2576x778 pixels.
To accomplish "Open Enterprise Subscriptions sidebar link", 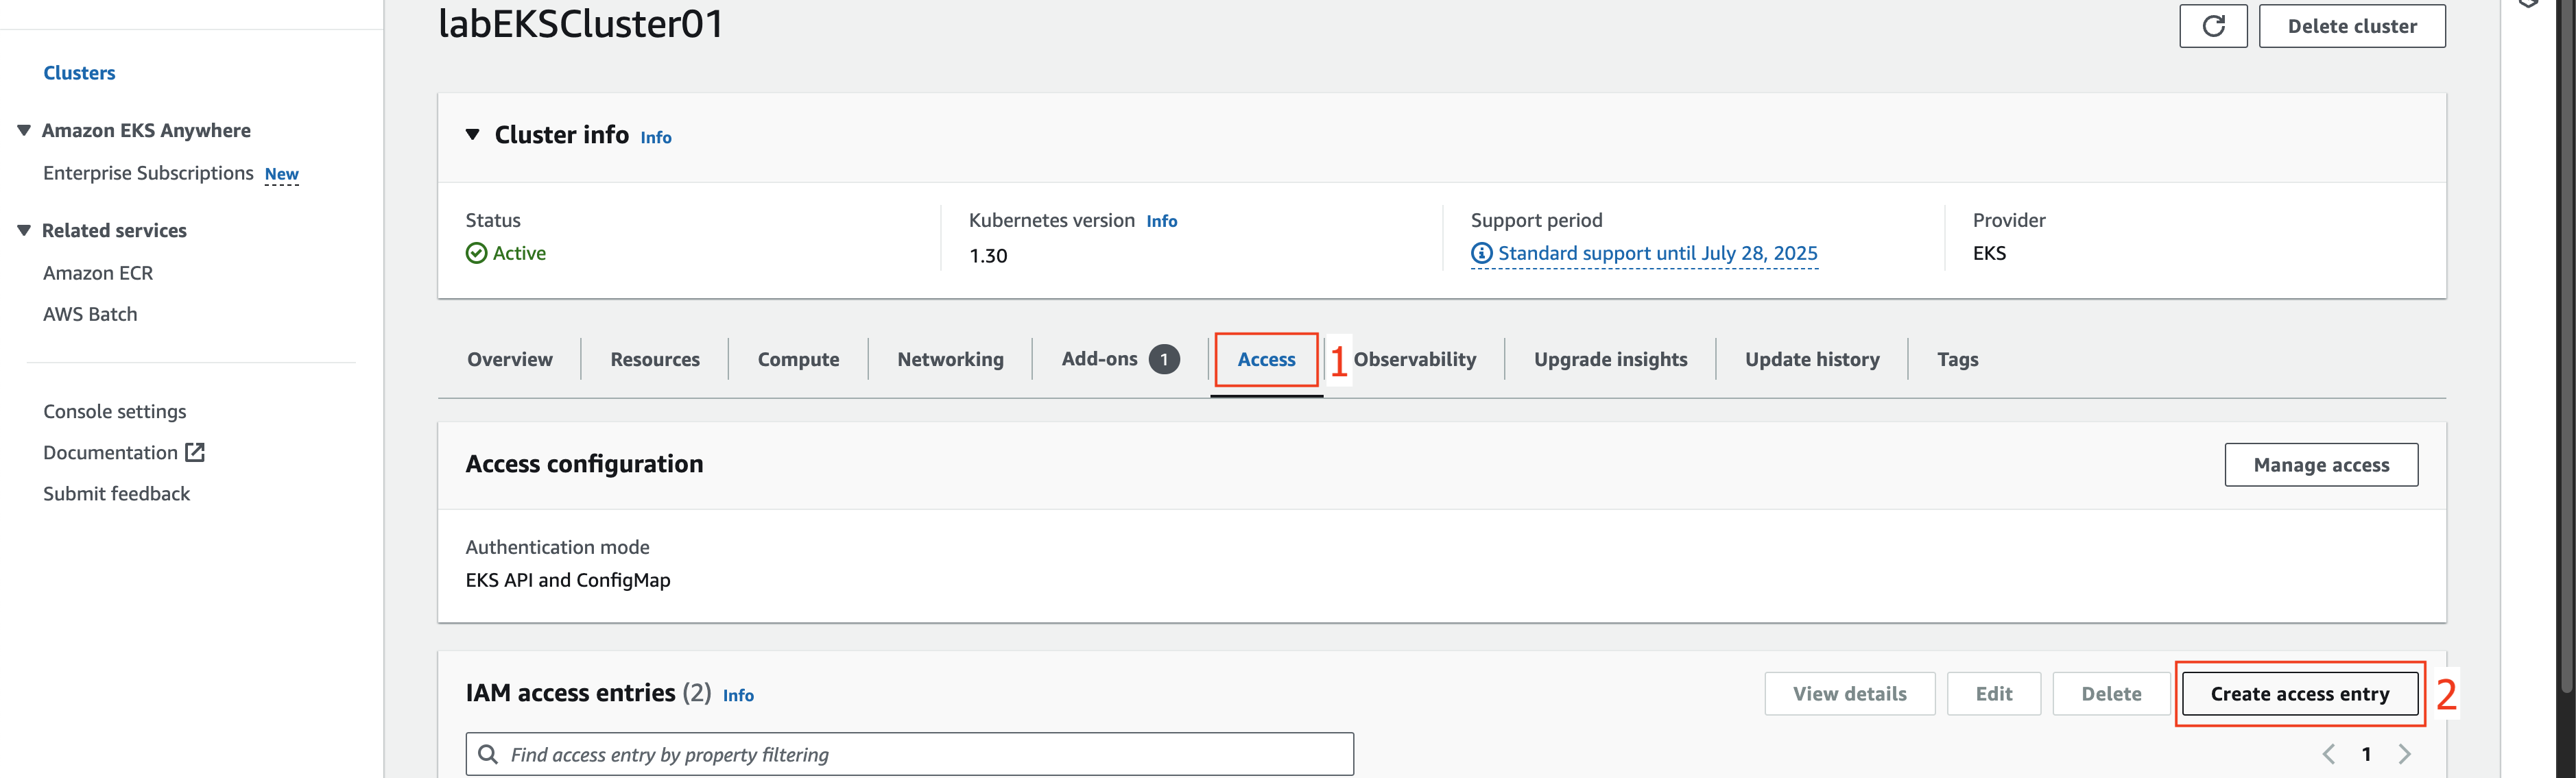I will (x=148, y=173).
